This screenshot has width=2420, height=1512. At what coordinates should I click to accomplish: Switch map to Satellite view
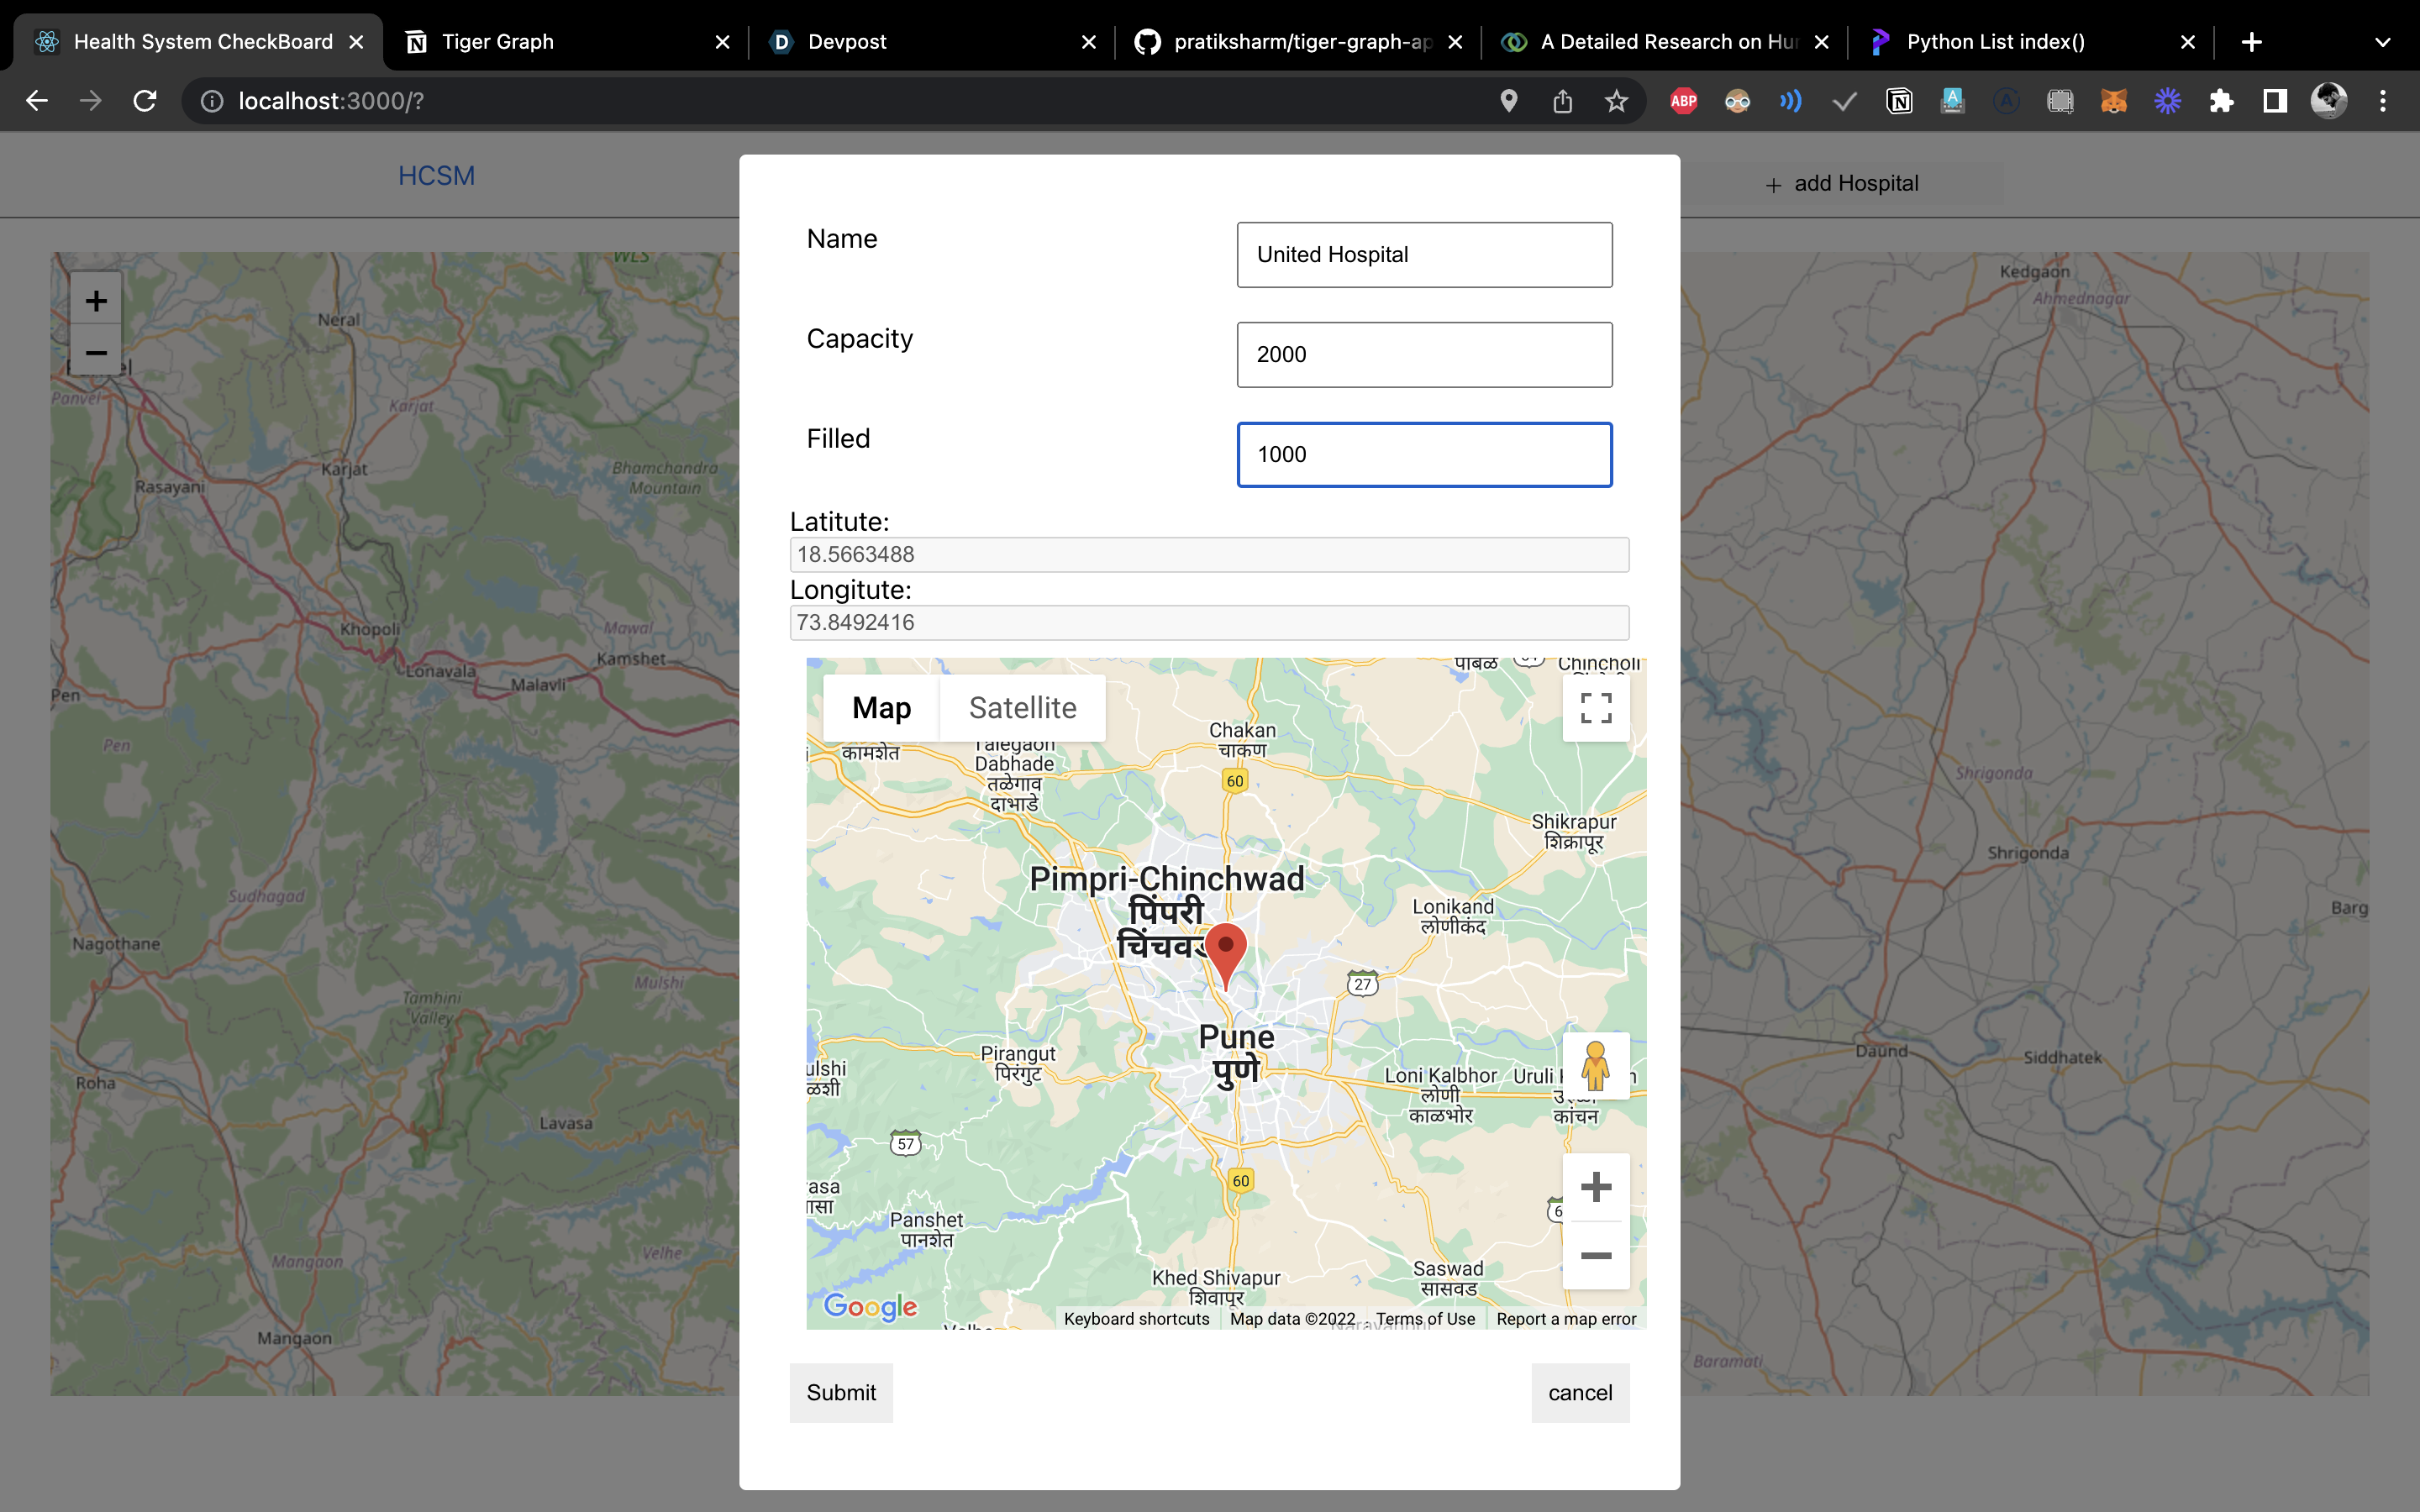[x=1022, y=708]
